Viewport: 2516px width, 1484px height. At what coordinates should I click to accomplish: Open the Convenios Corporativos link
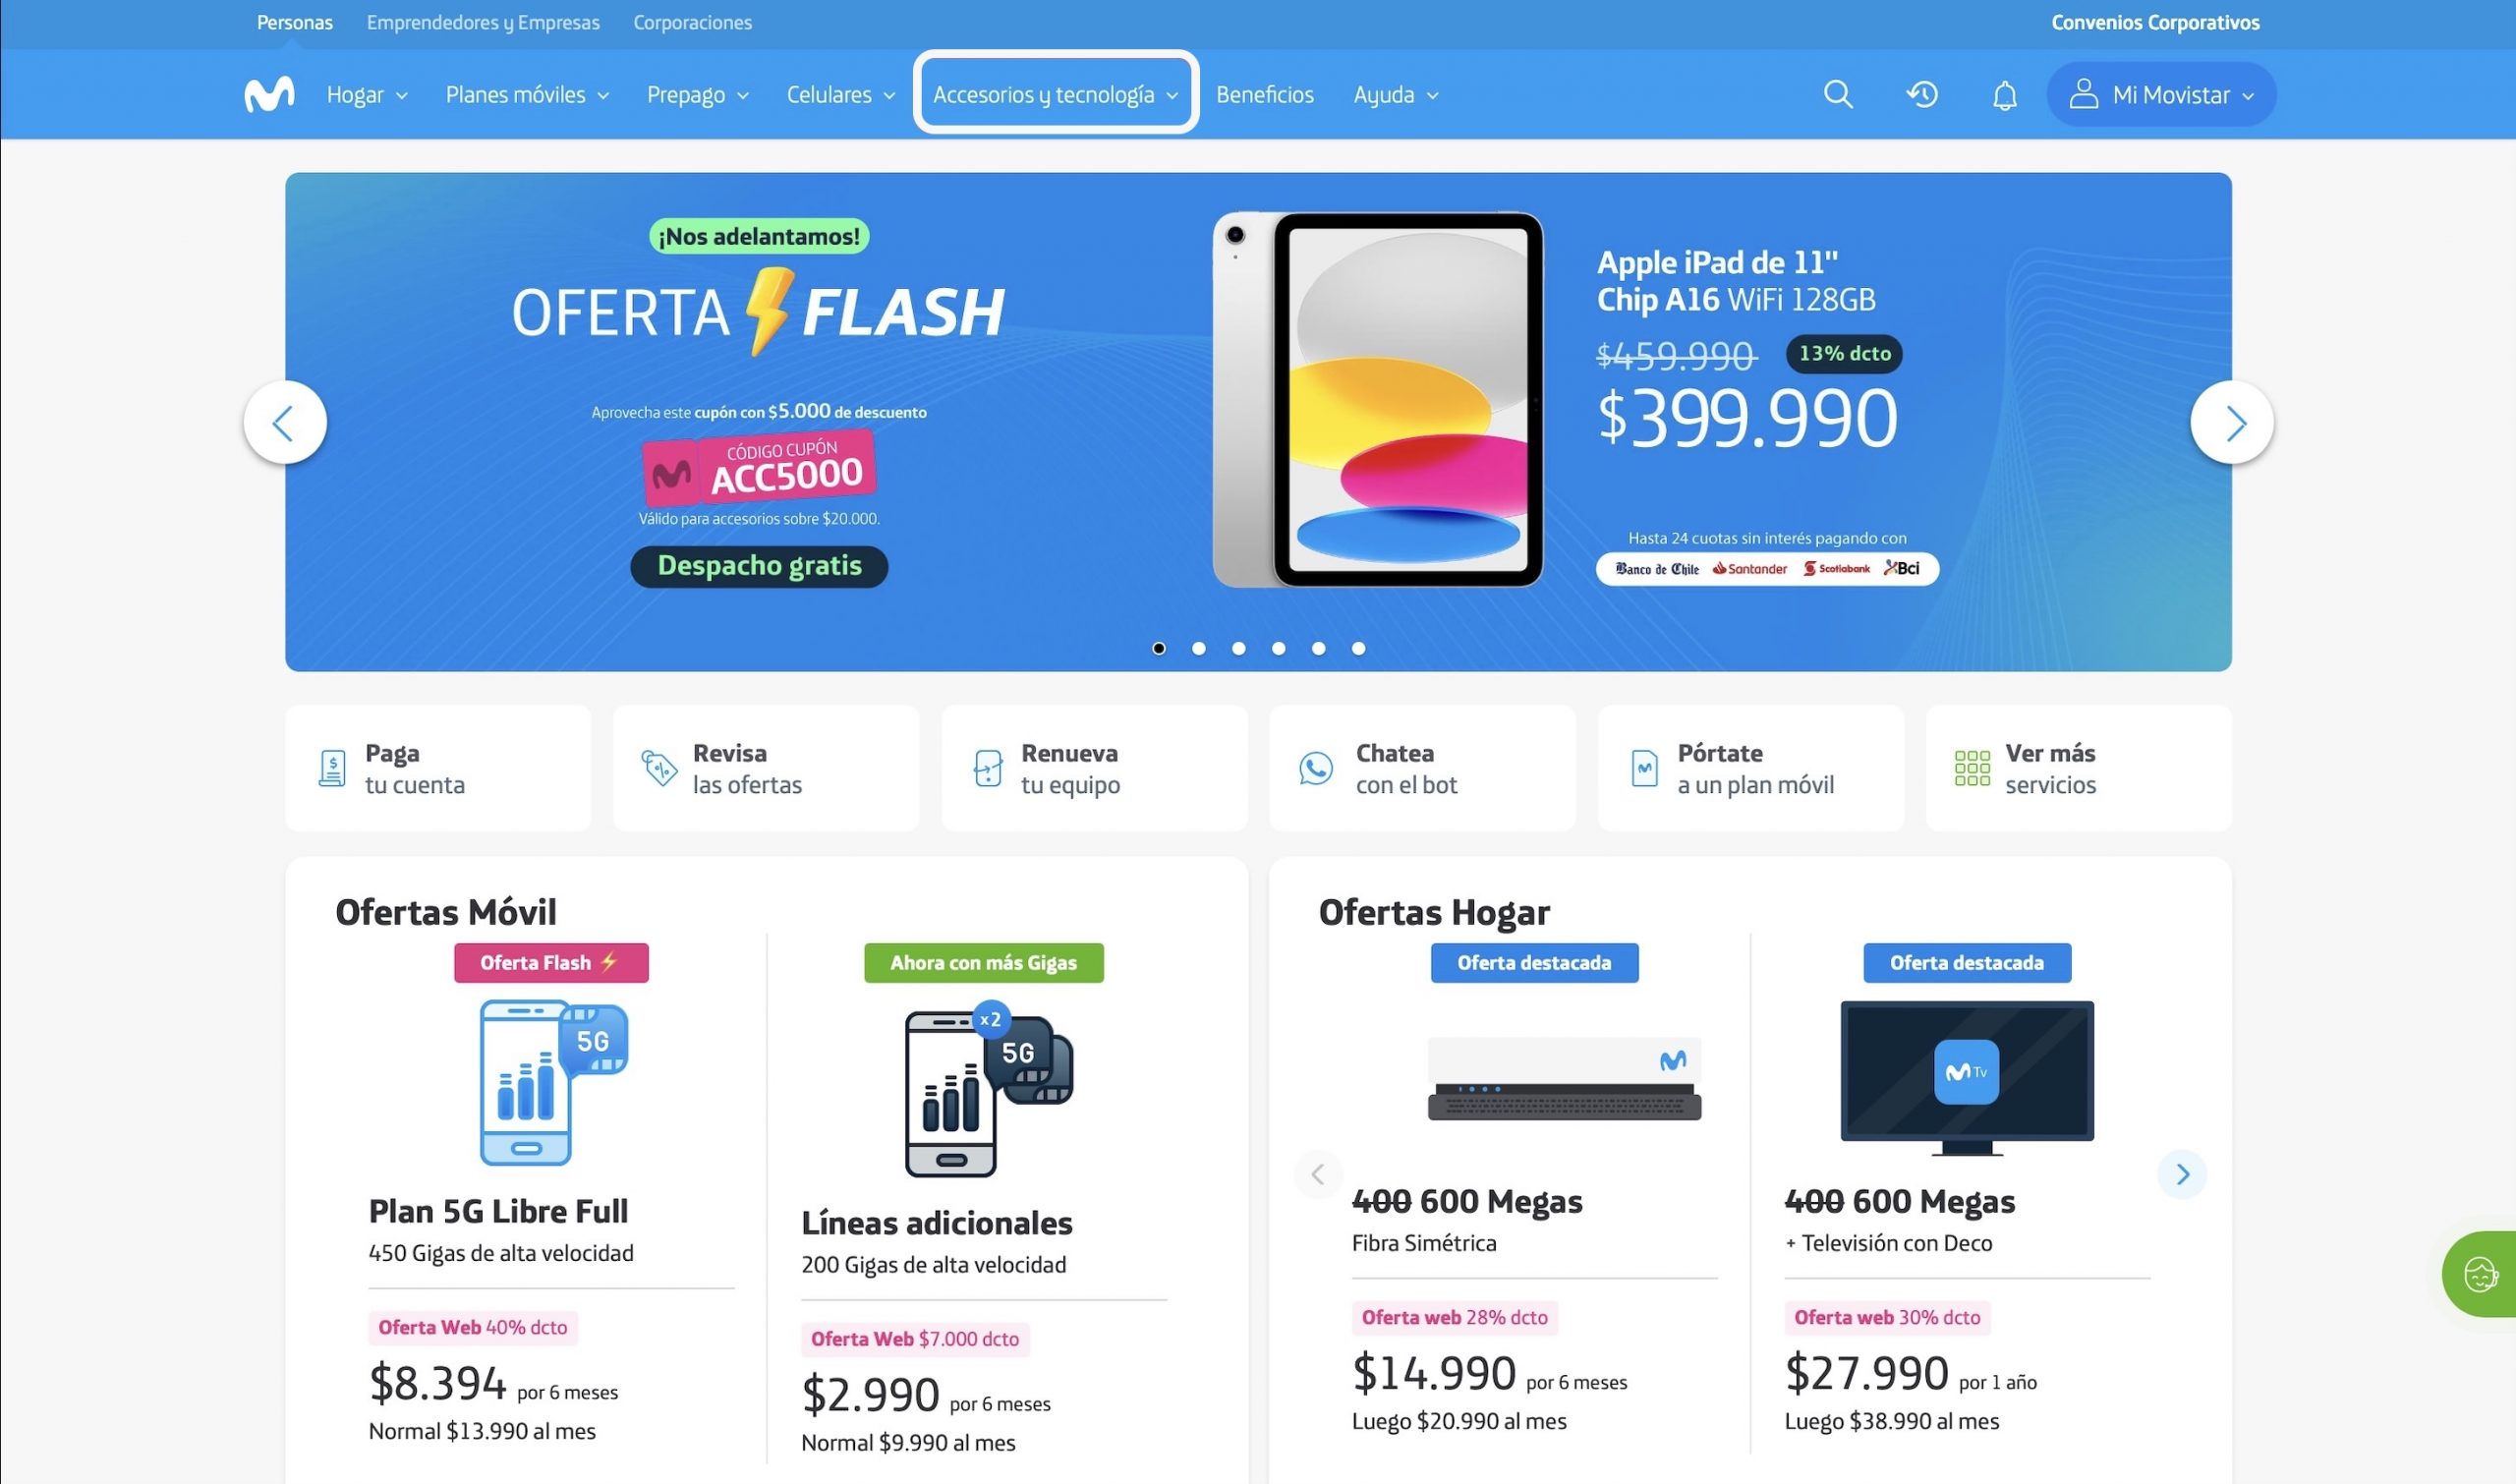pyautogui.click(x=2155, y=22)
